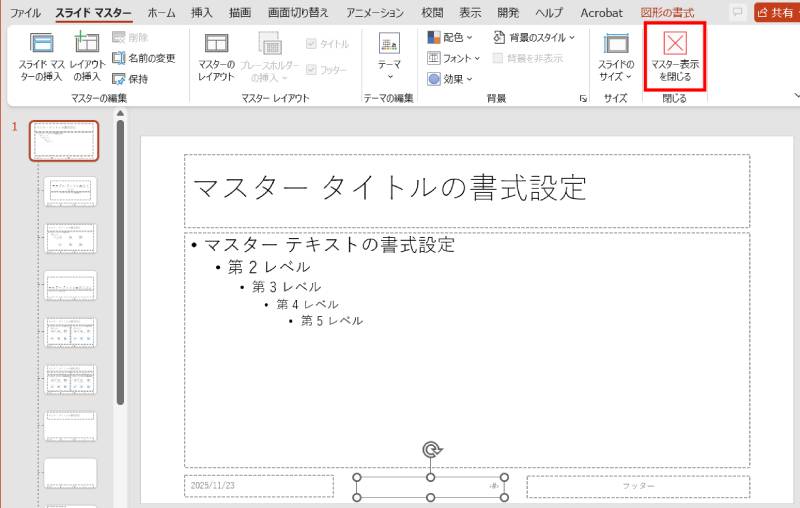Screen dimensions: 800x508
Task: Toggle the Title (タイトル) checkbox
Action: pos(328,44)
